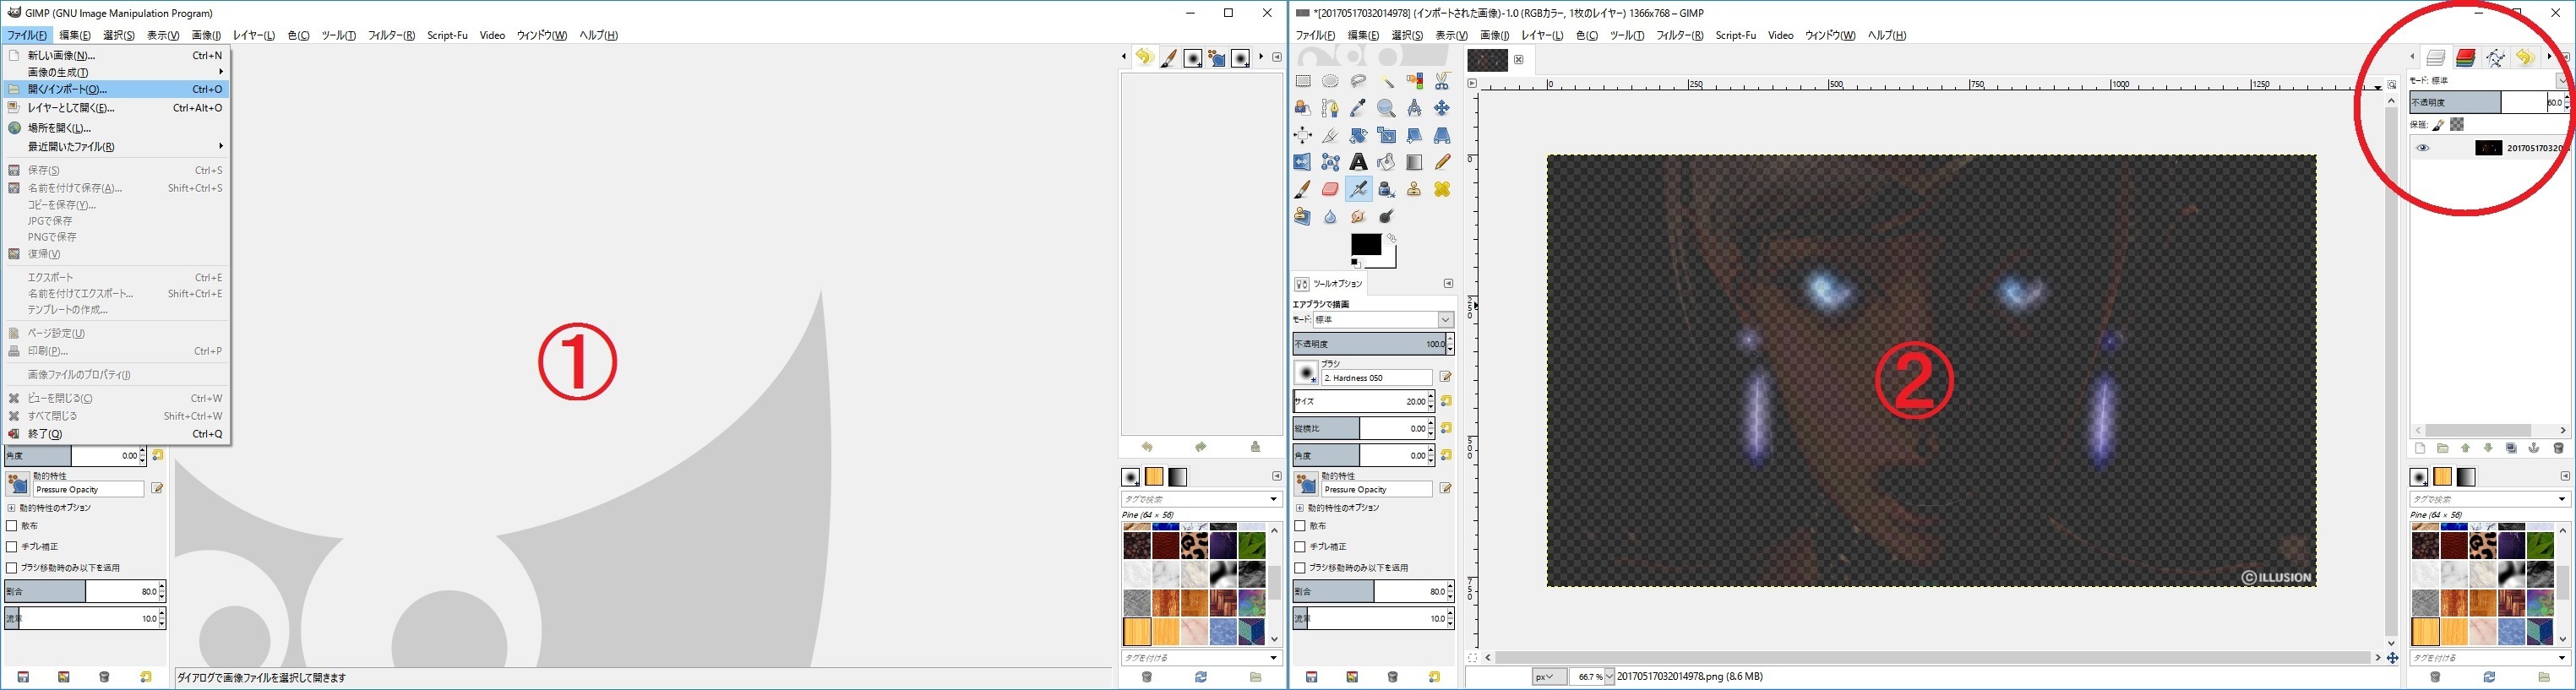Enable ブラシ移動時のみ以下を適用 checkbox in left window

click(x=12, y=568)
